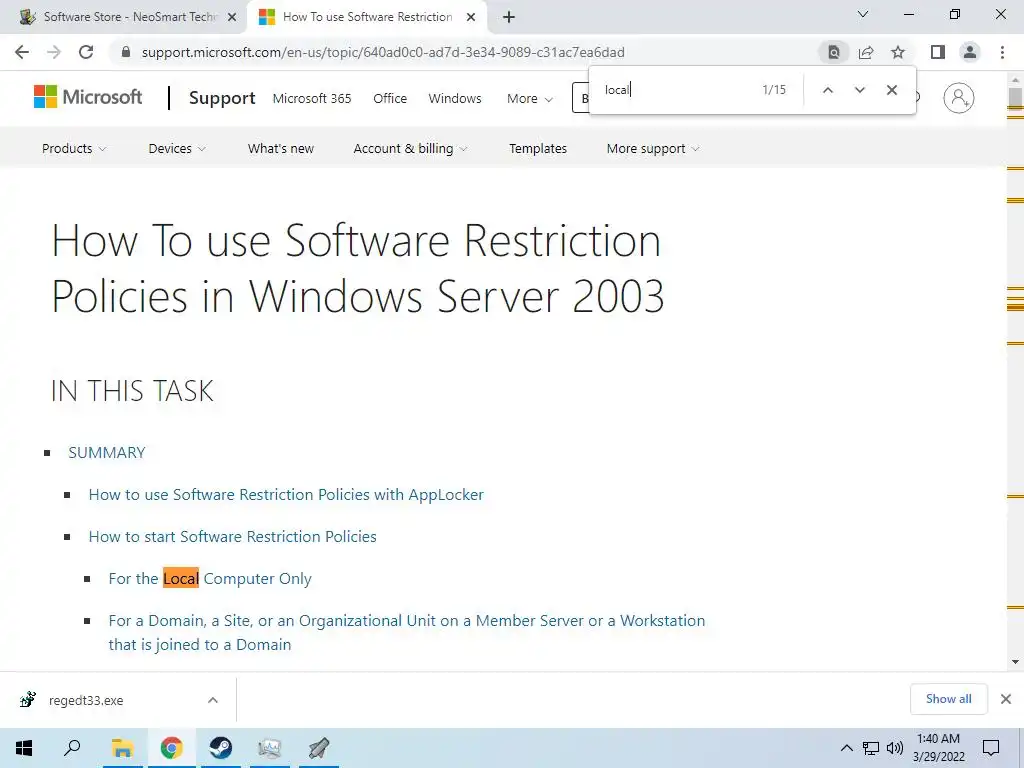This screenshot has height=768, width=1024.
Task: Expand Account & billing dropdown
Action: coord(410,148)
